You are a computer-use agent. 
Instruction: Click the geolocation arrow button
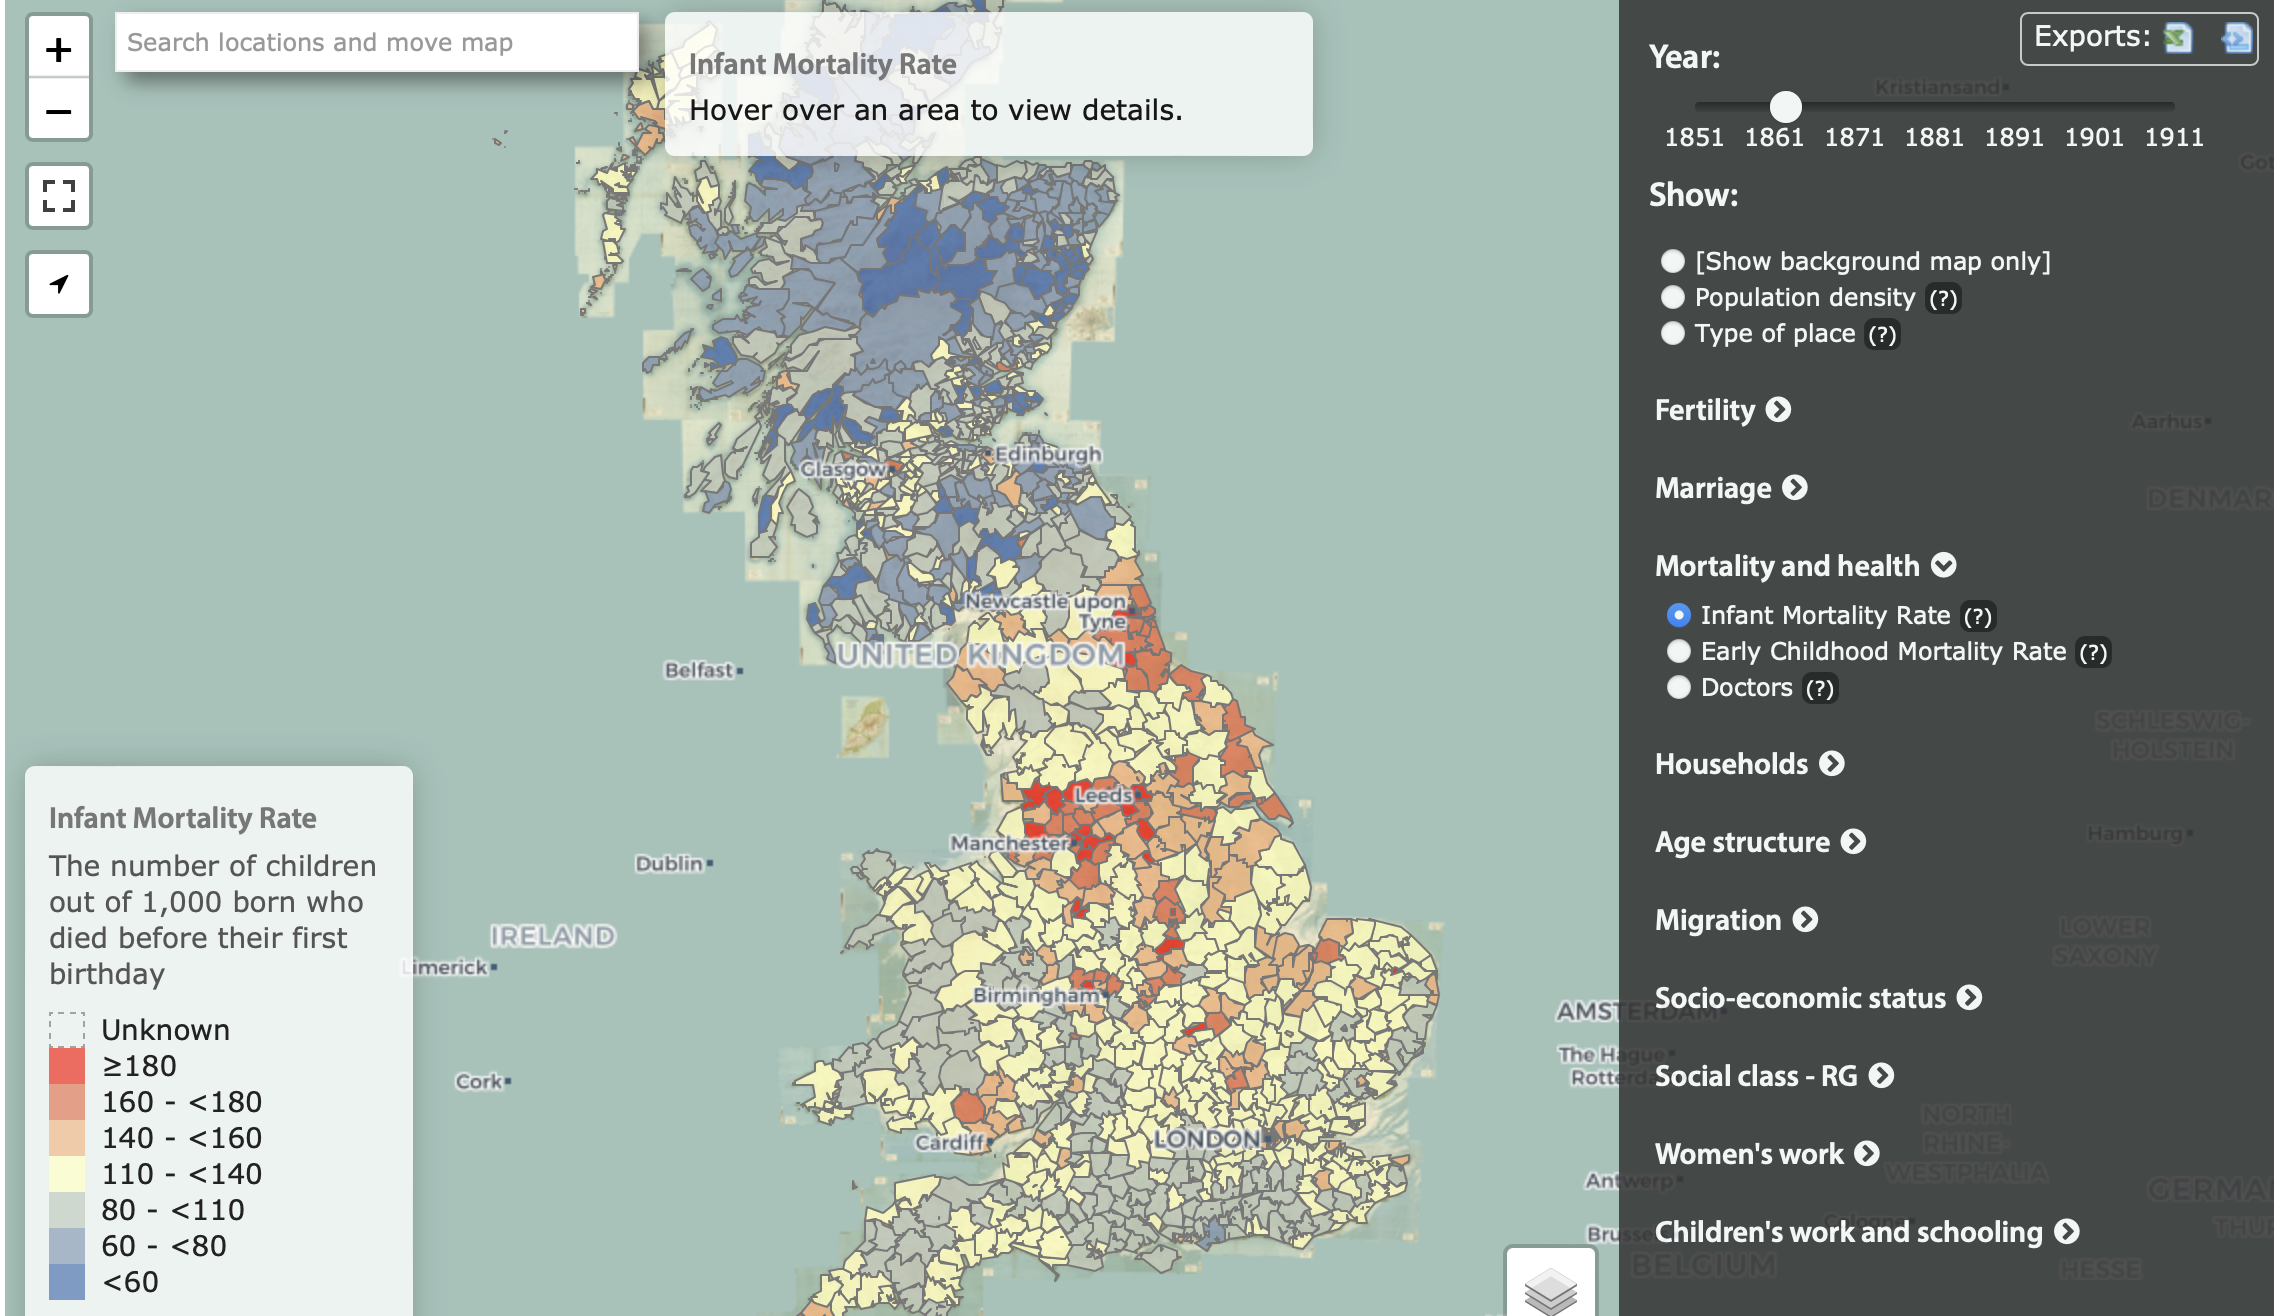pyautogui.click(x=59, y=284)
